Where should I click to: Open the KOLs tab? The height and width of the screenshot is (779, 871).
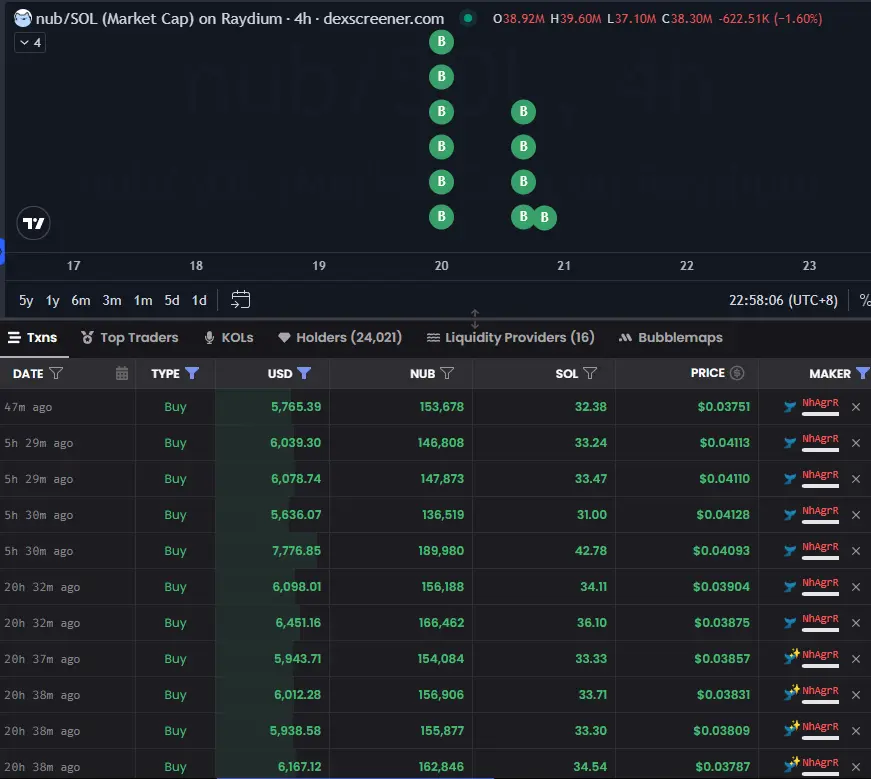[228, 337]
